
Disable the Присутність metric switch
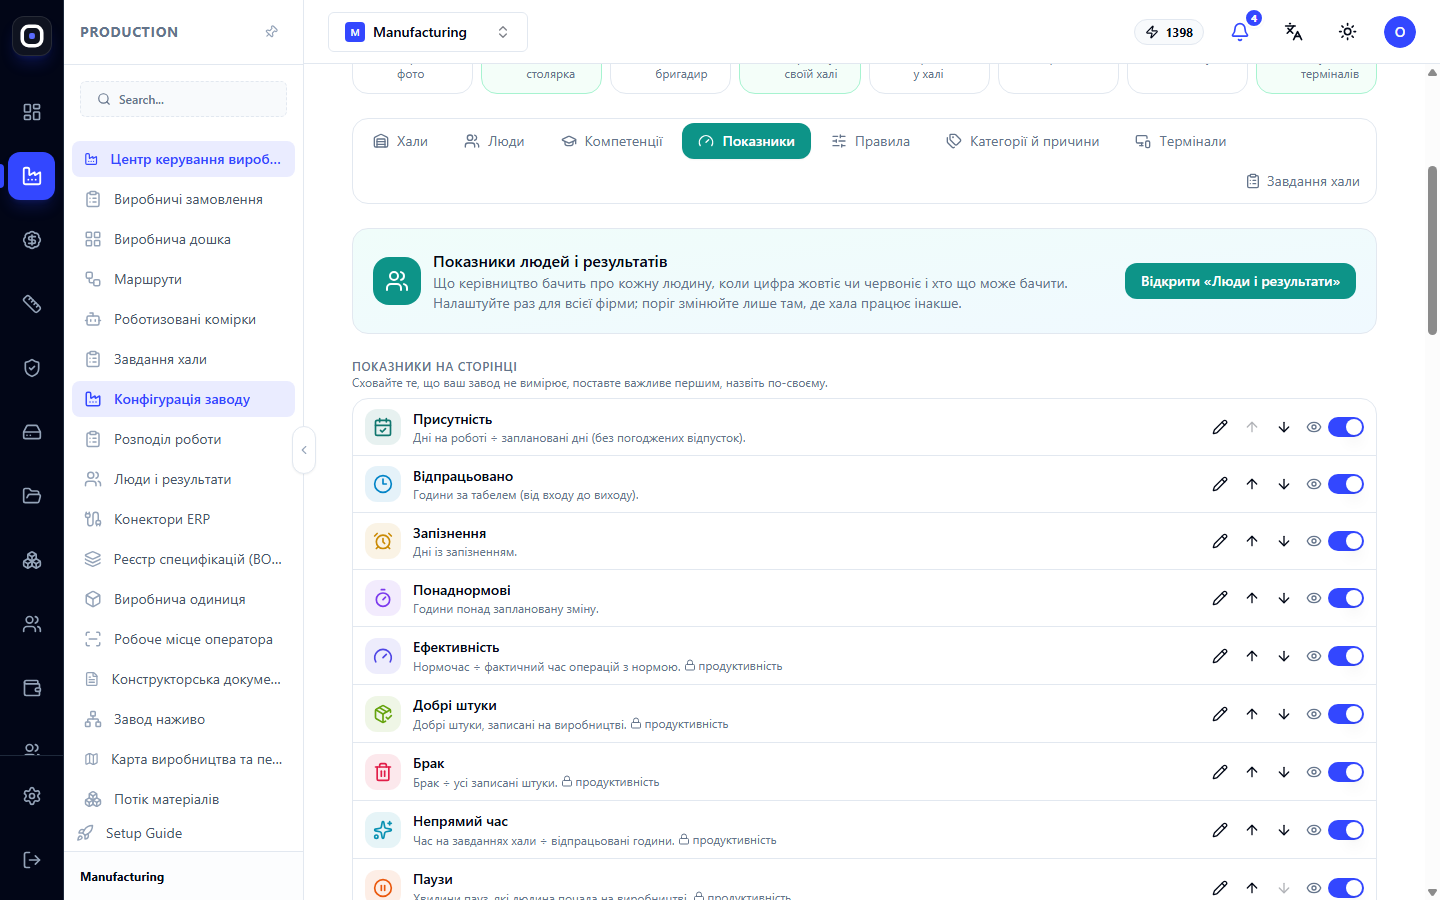(1346, 427)
